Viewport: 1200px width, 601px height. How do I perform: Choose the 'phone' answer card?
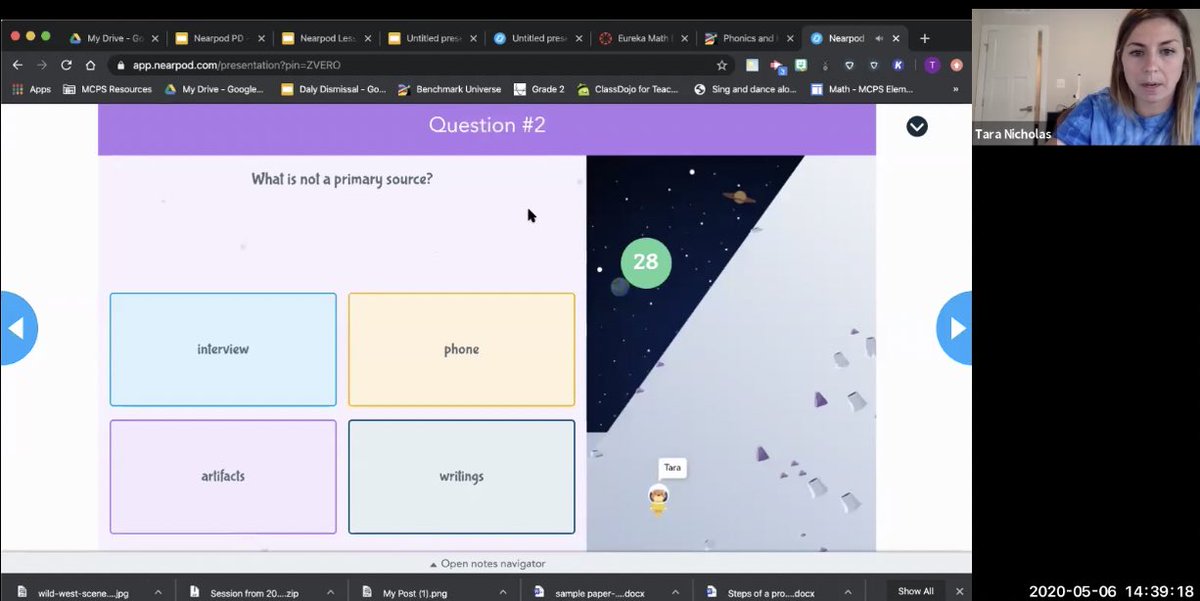462,349
